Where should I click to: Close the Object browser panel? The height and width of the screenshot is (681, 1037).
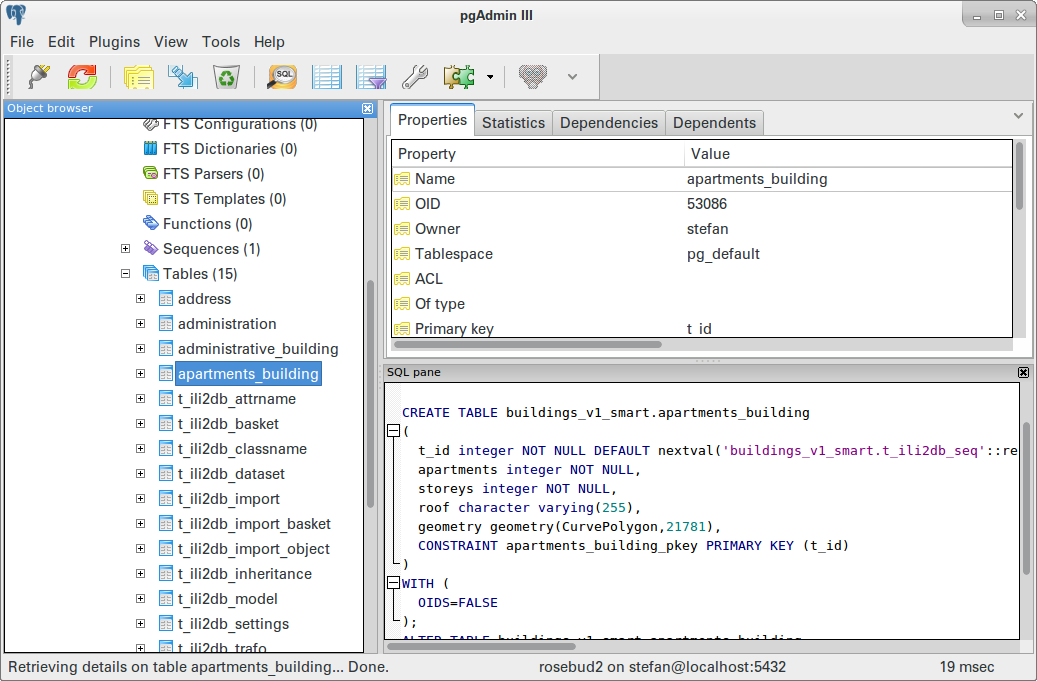(x=368, y=108)
